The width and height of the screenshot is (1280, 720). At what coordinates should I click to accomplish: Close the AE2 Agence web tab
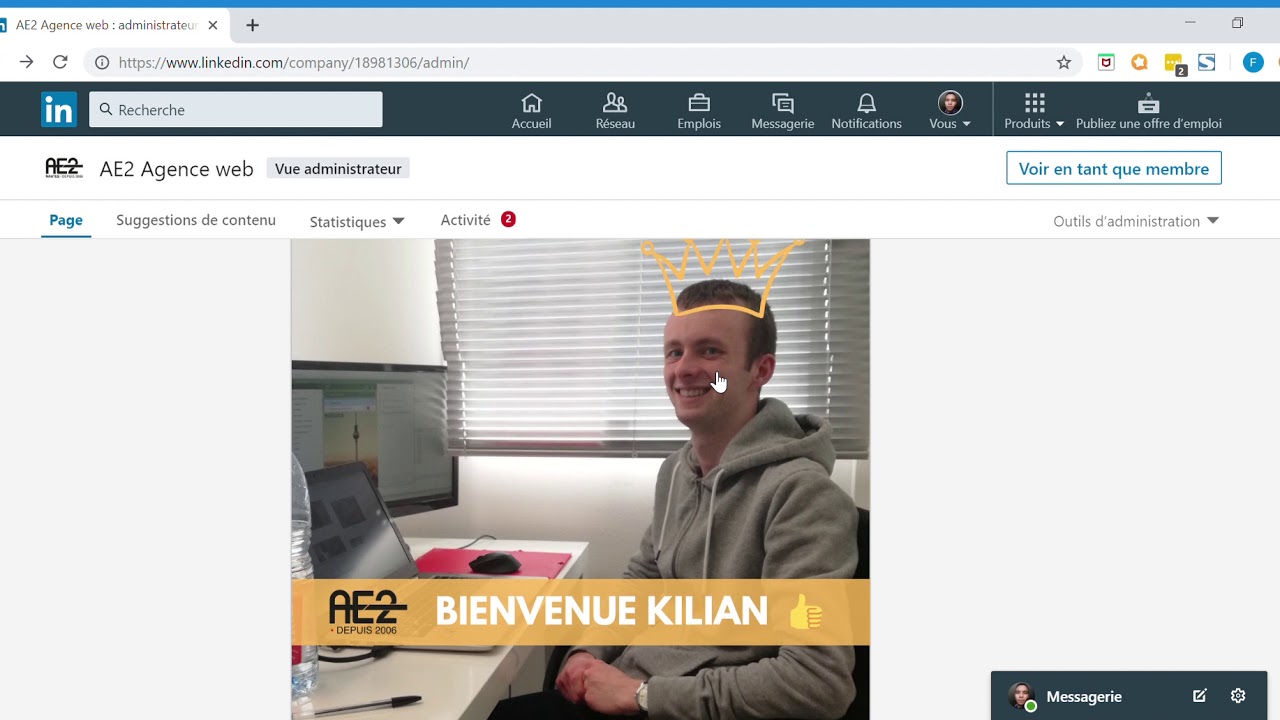pyautogui.click(x=212, y=25)
